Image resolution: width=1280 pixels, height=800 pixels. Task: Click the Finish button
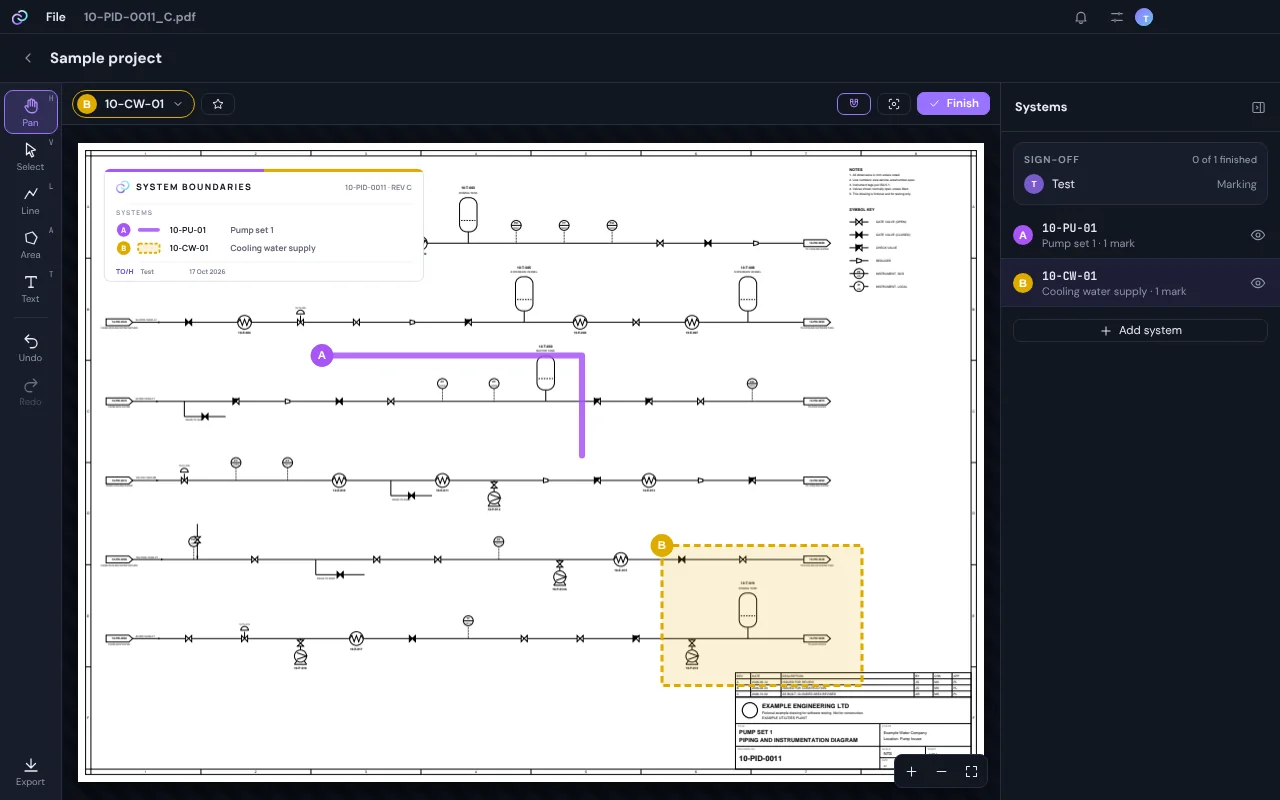(953, 104)
